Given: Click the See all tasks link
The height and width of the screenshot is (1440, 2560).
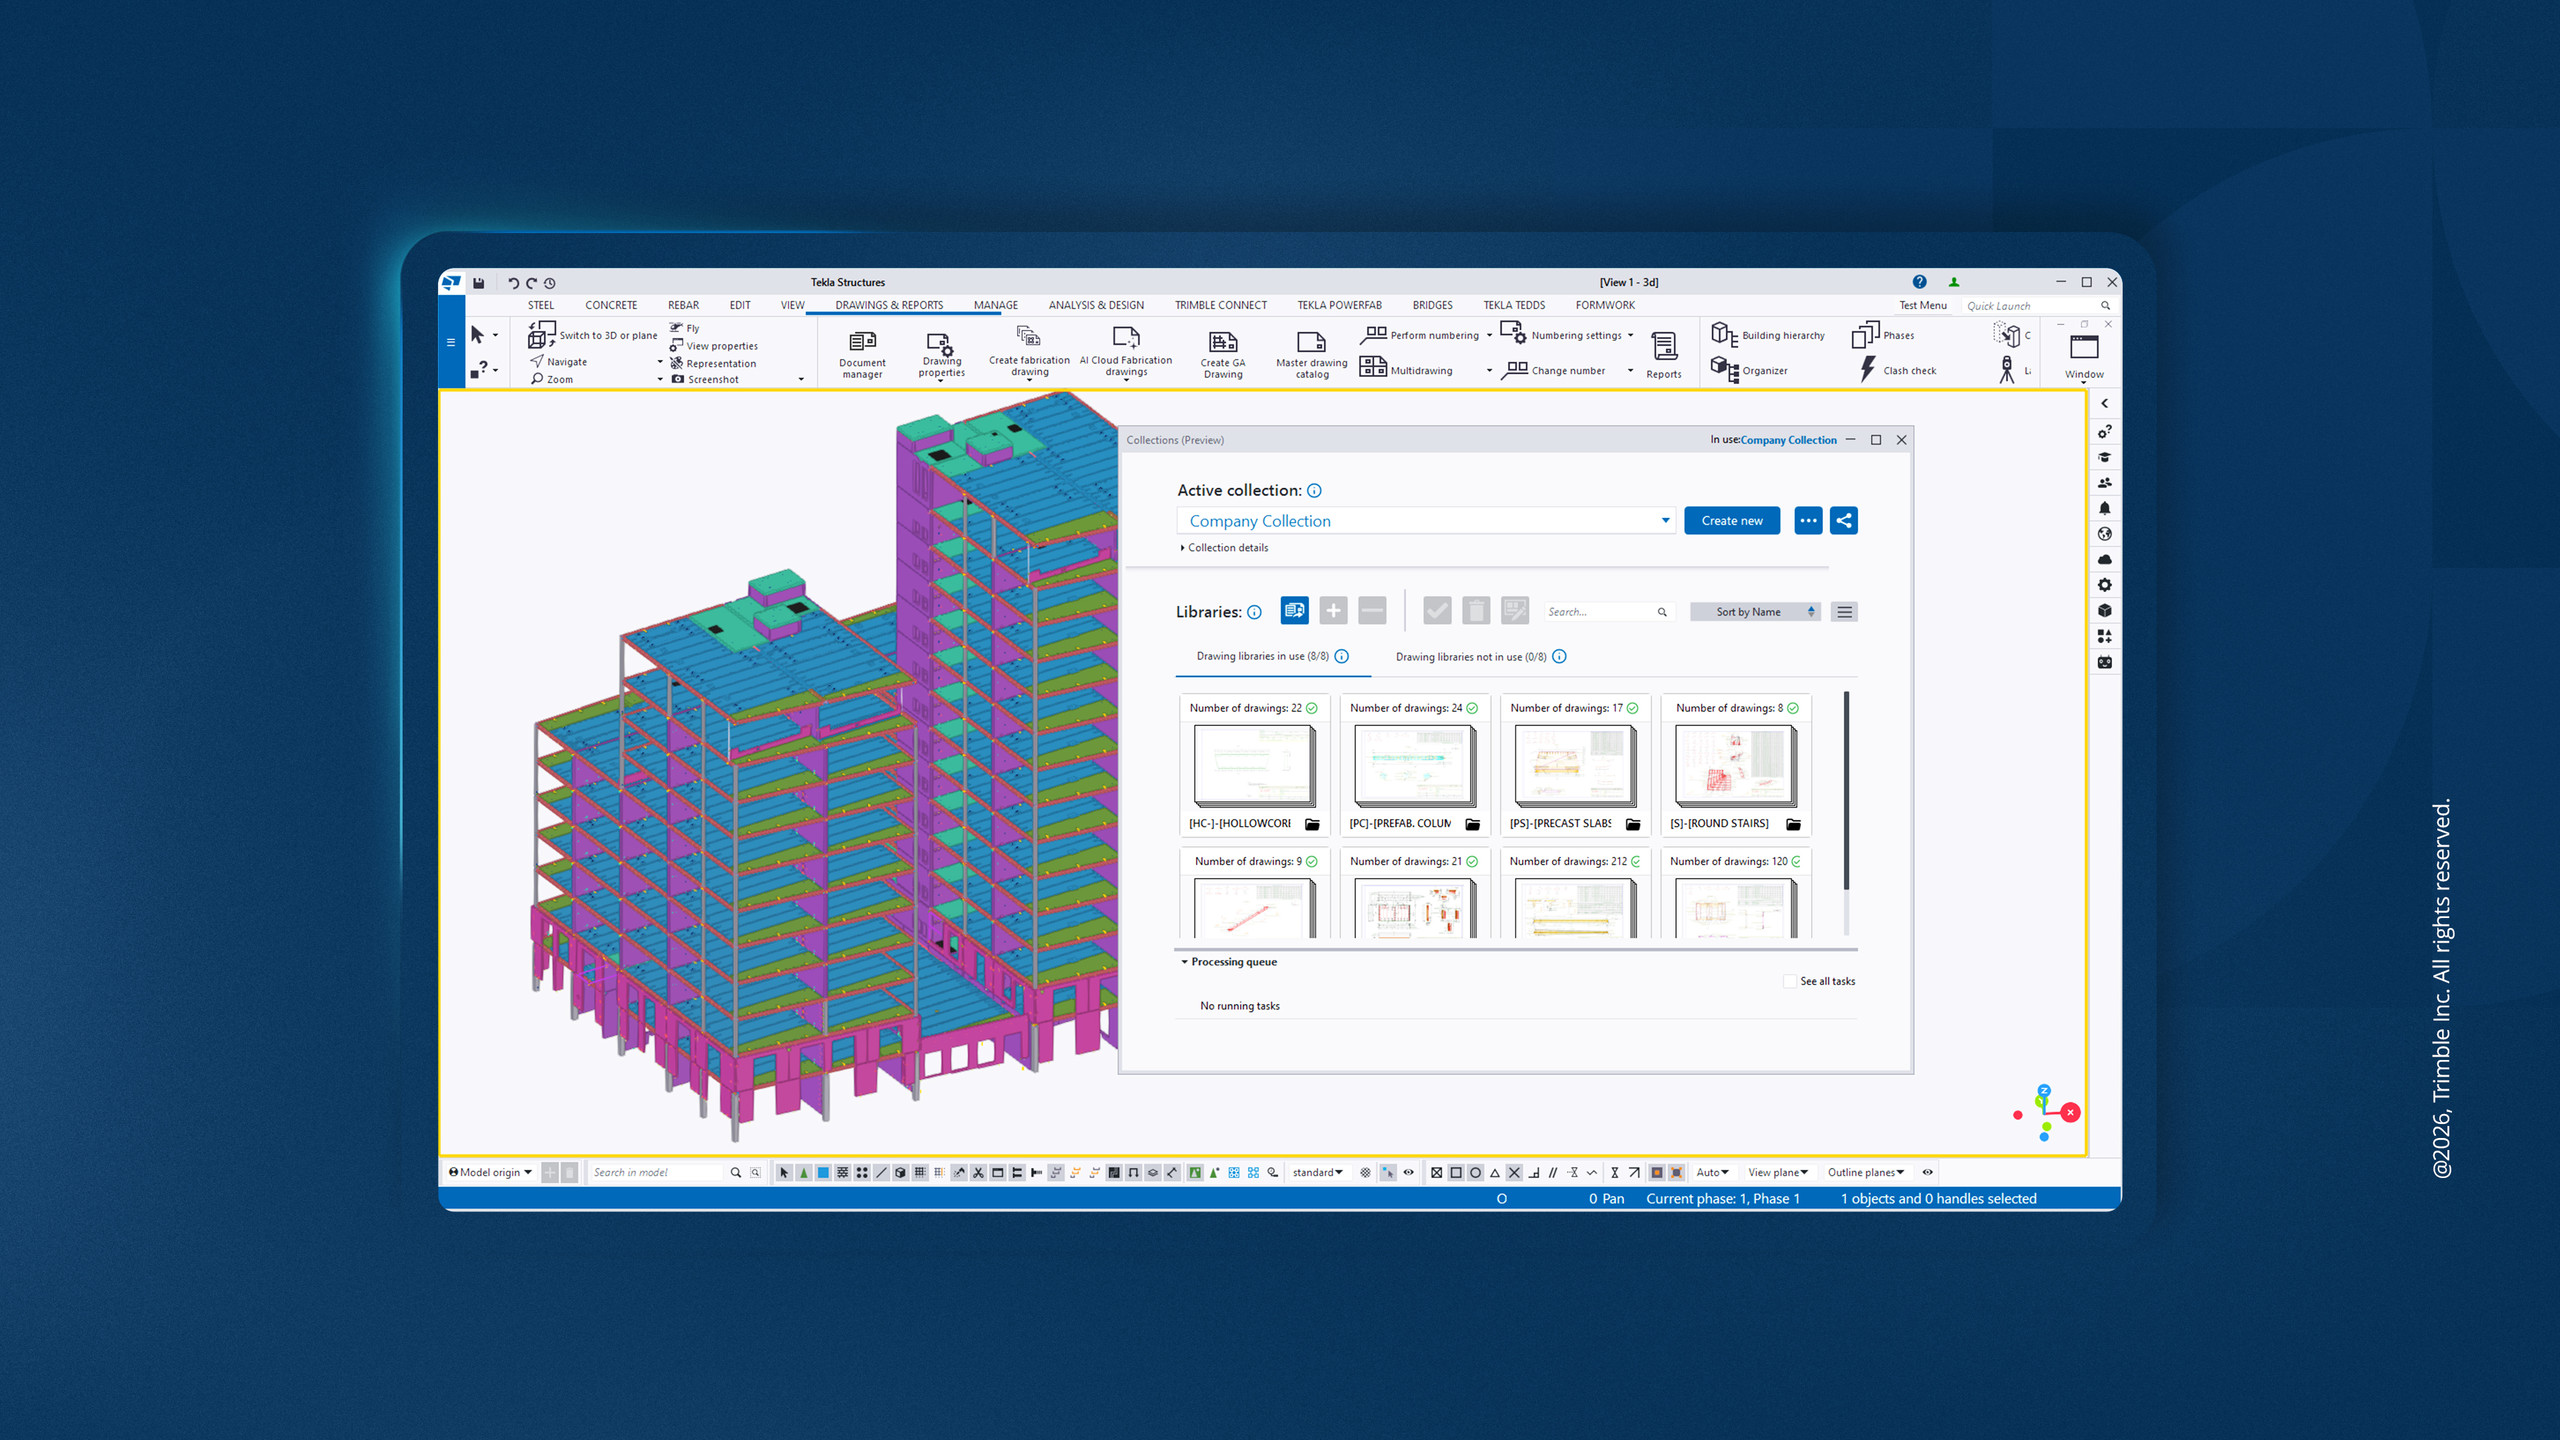Looking at the screenshot, I should coord(1826,981).
